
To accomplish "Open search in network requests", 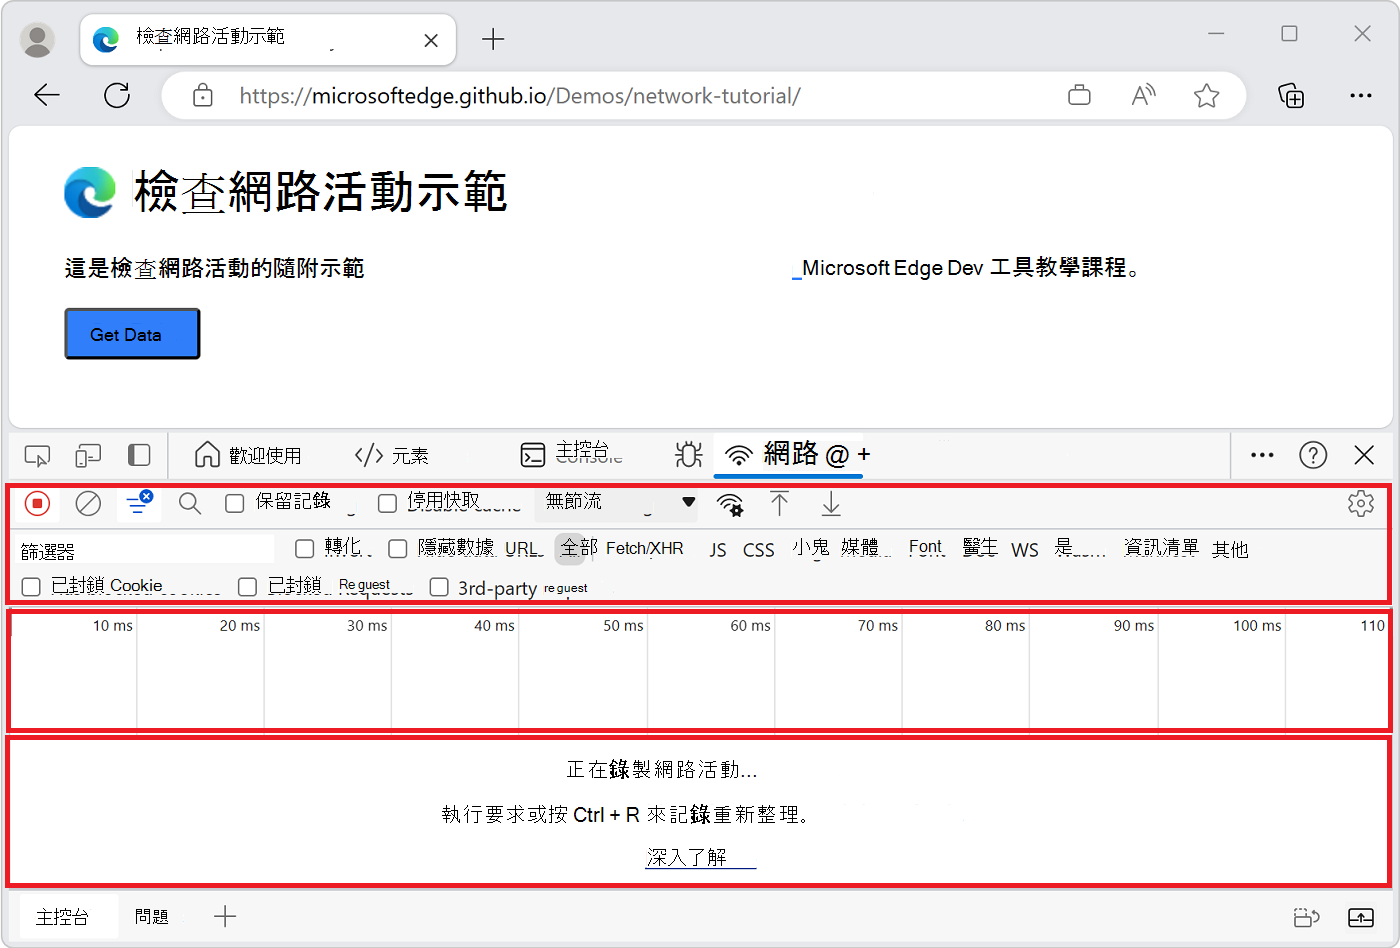I will pos(189,504).
